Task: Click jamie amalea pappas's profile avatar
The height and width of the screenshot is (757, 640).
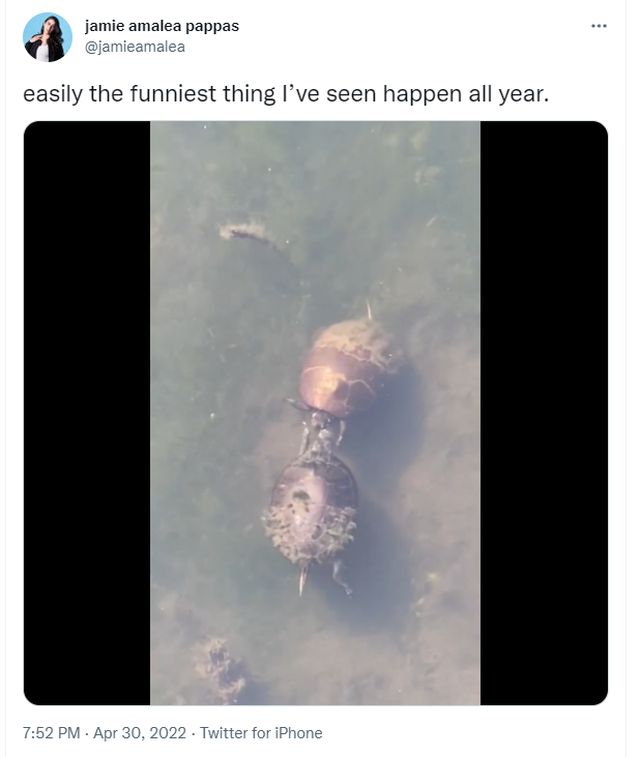Action: click(x=47, y=37)
